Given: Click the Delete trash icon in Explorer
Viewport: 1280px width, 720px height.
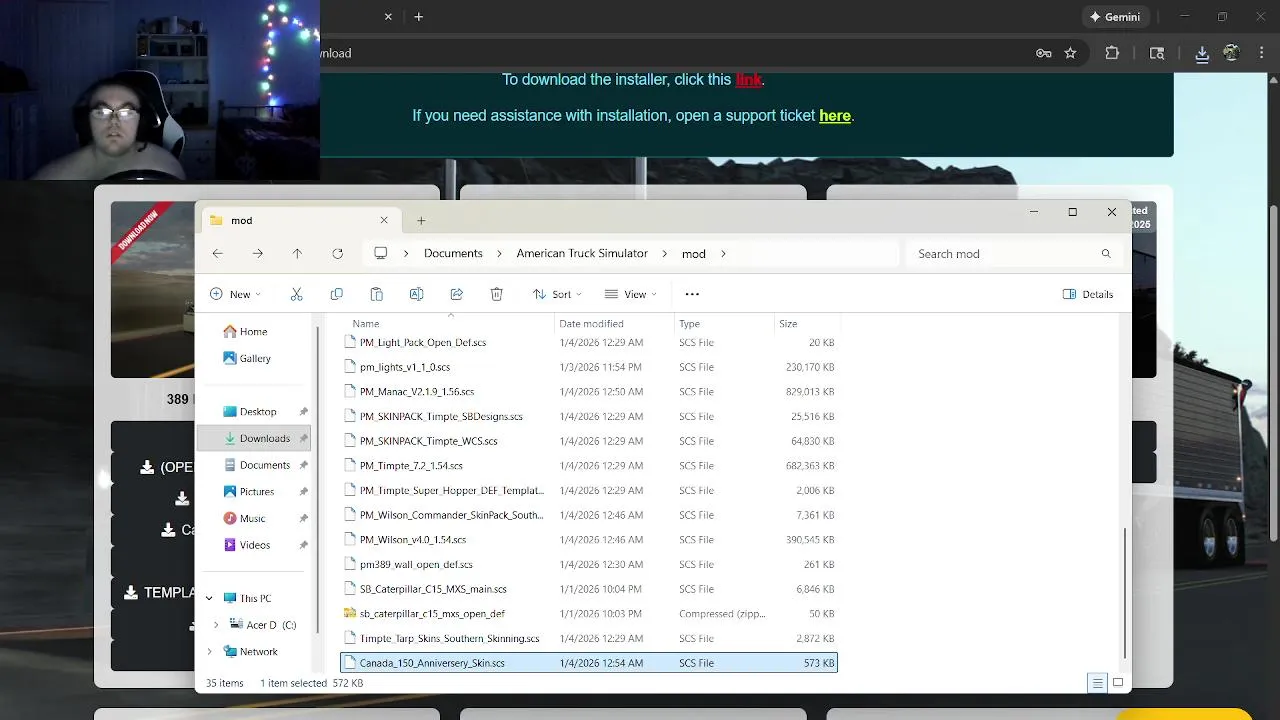Looking at the screenshot, I should (x=496, y=294).
